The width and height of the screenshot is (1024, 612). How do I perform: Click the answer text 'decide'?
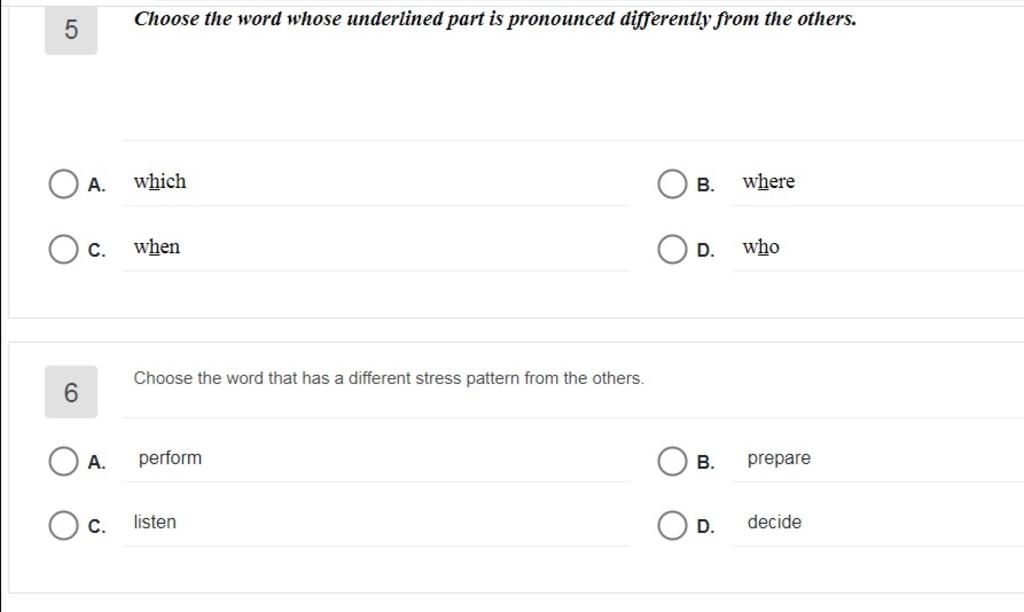point(774,522)
